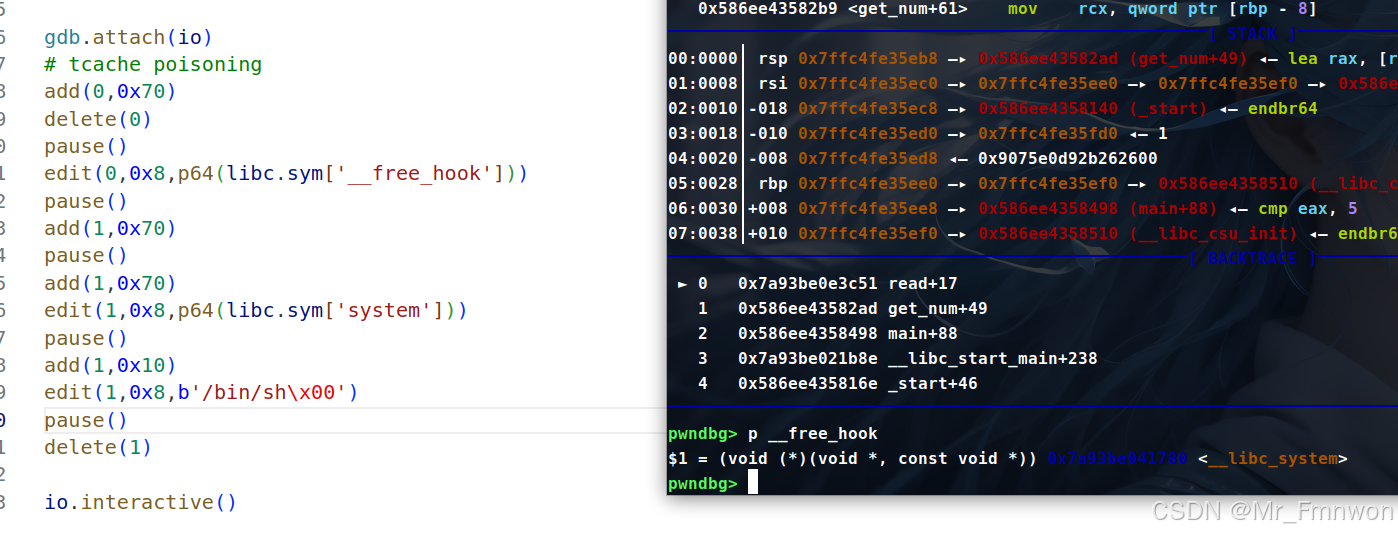Click canary value 0x9075e0d92b262600
This screenshot has height=534, width=1398.
point(1067,159)
